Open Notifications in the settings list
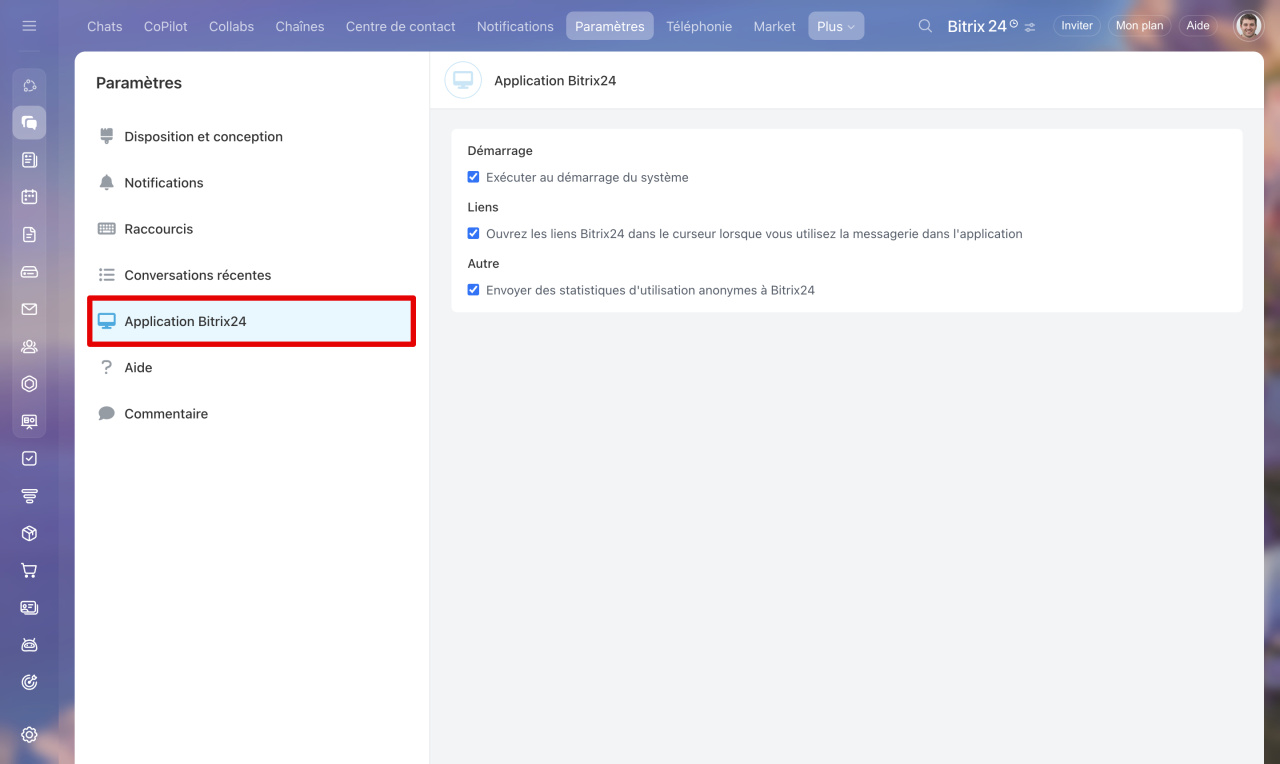 [251, 183]
